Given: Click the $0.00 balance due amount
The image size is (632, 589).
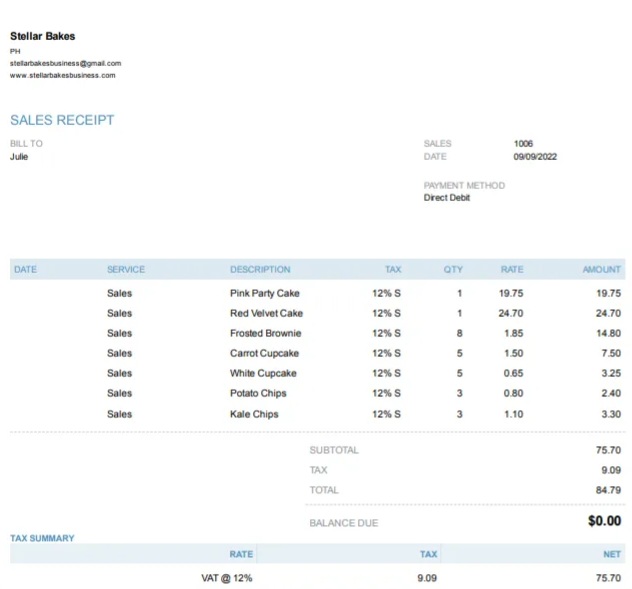Looking at the screenshot, I should tap(604, 521).
